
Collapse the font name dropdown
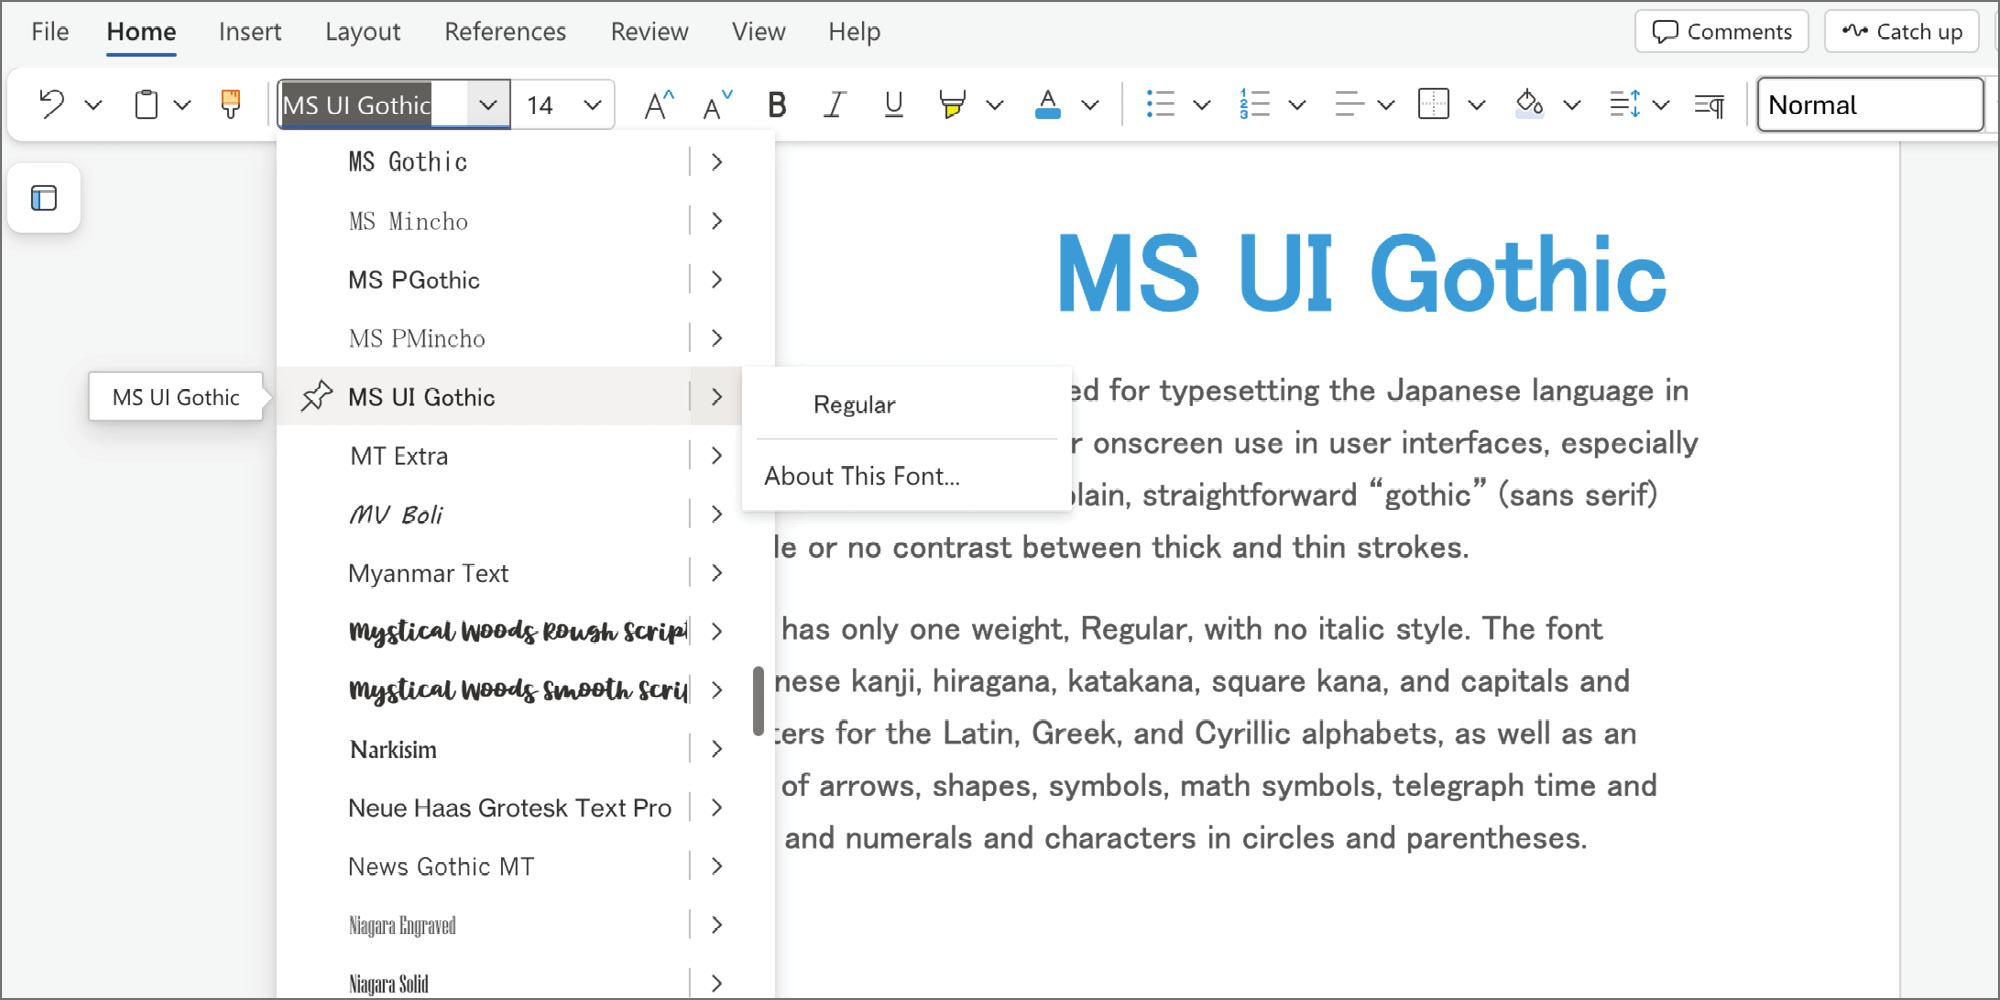point(488,104)
